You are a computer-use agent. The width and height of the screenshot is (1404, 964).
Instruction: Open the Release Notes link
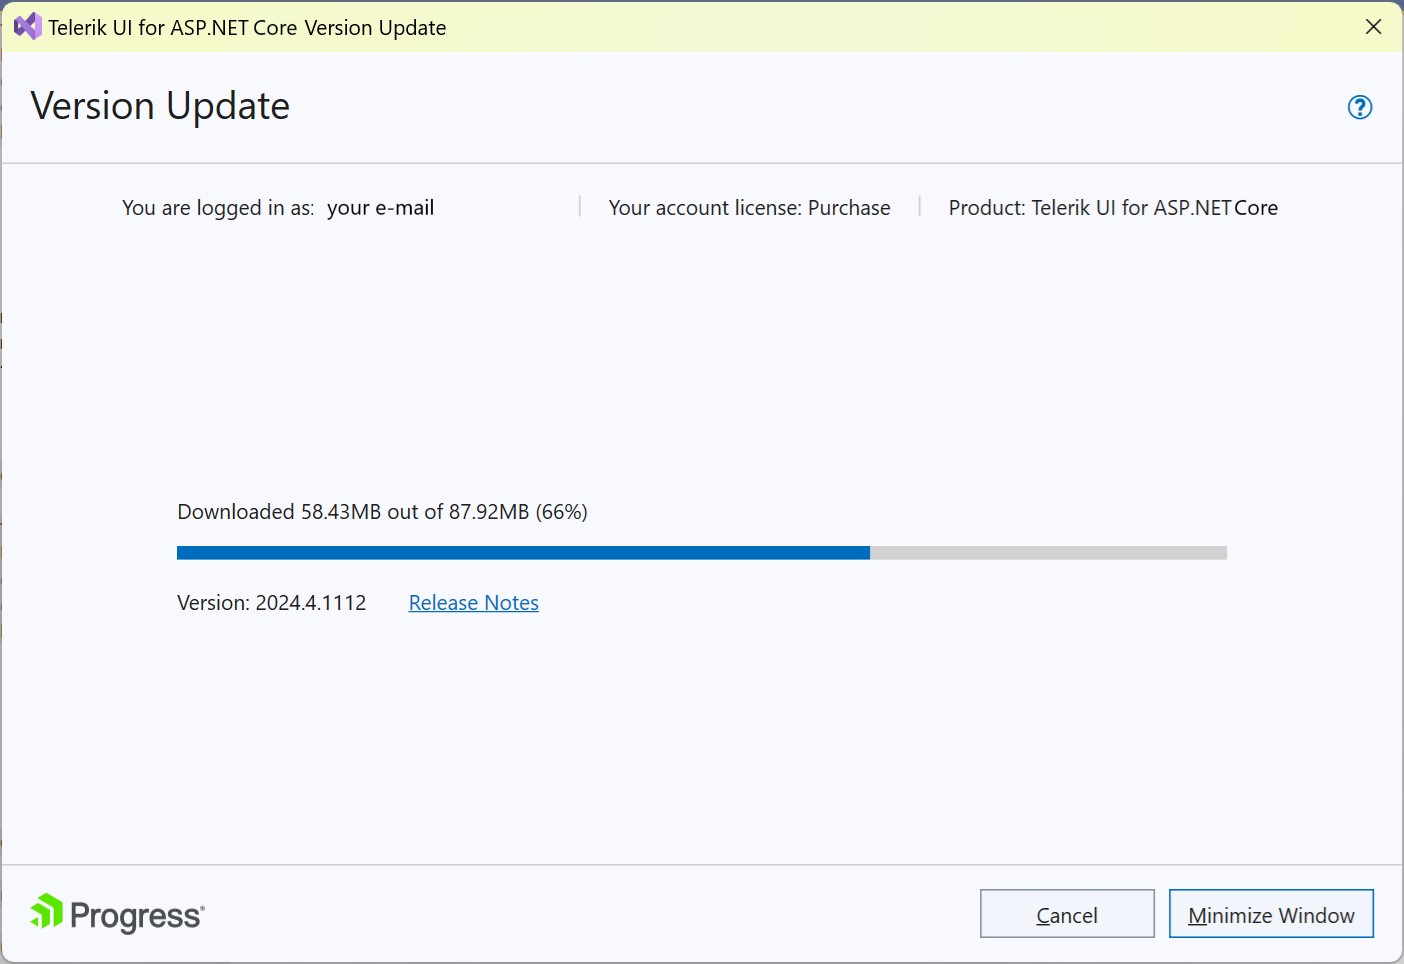click(x=473, y=602)
